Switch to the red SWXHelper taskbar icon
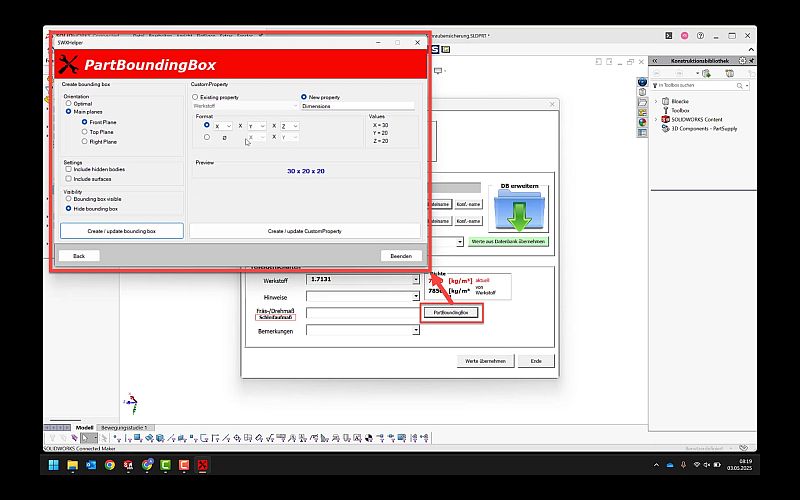800x500 pixels. pyautogui.click(x=203, y=465)
